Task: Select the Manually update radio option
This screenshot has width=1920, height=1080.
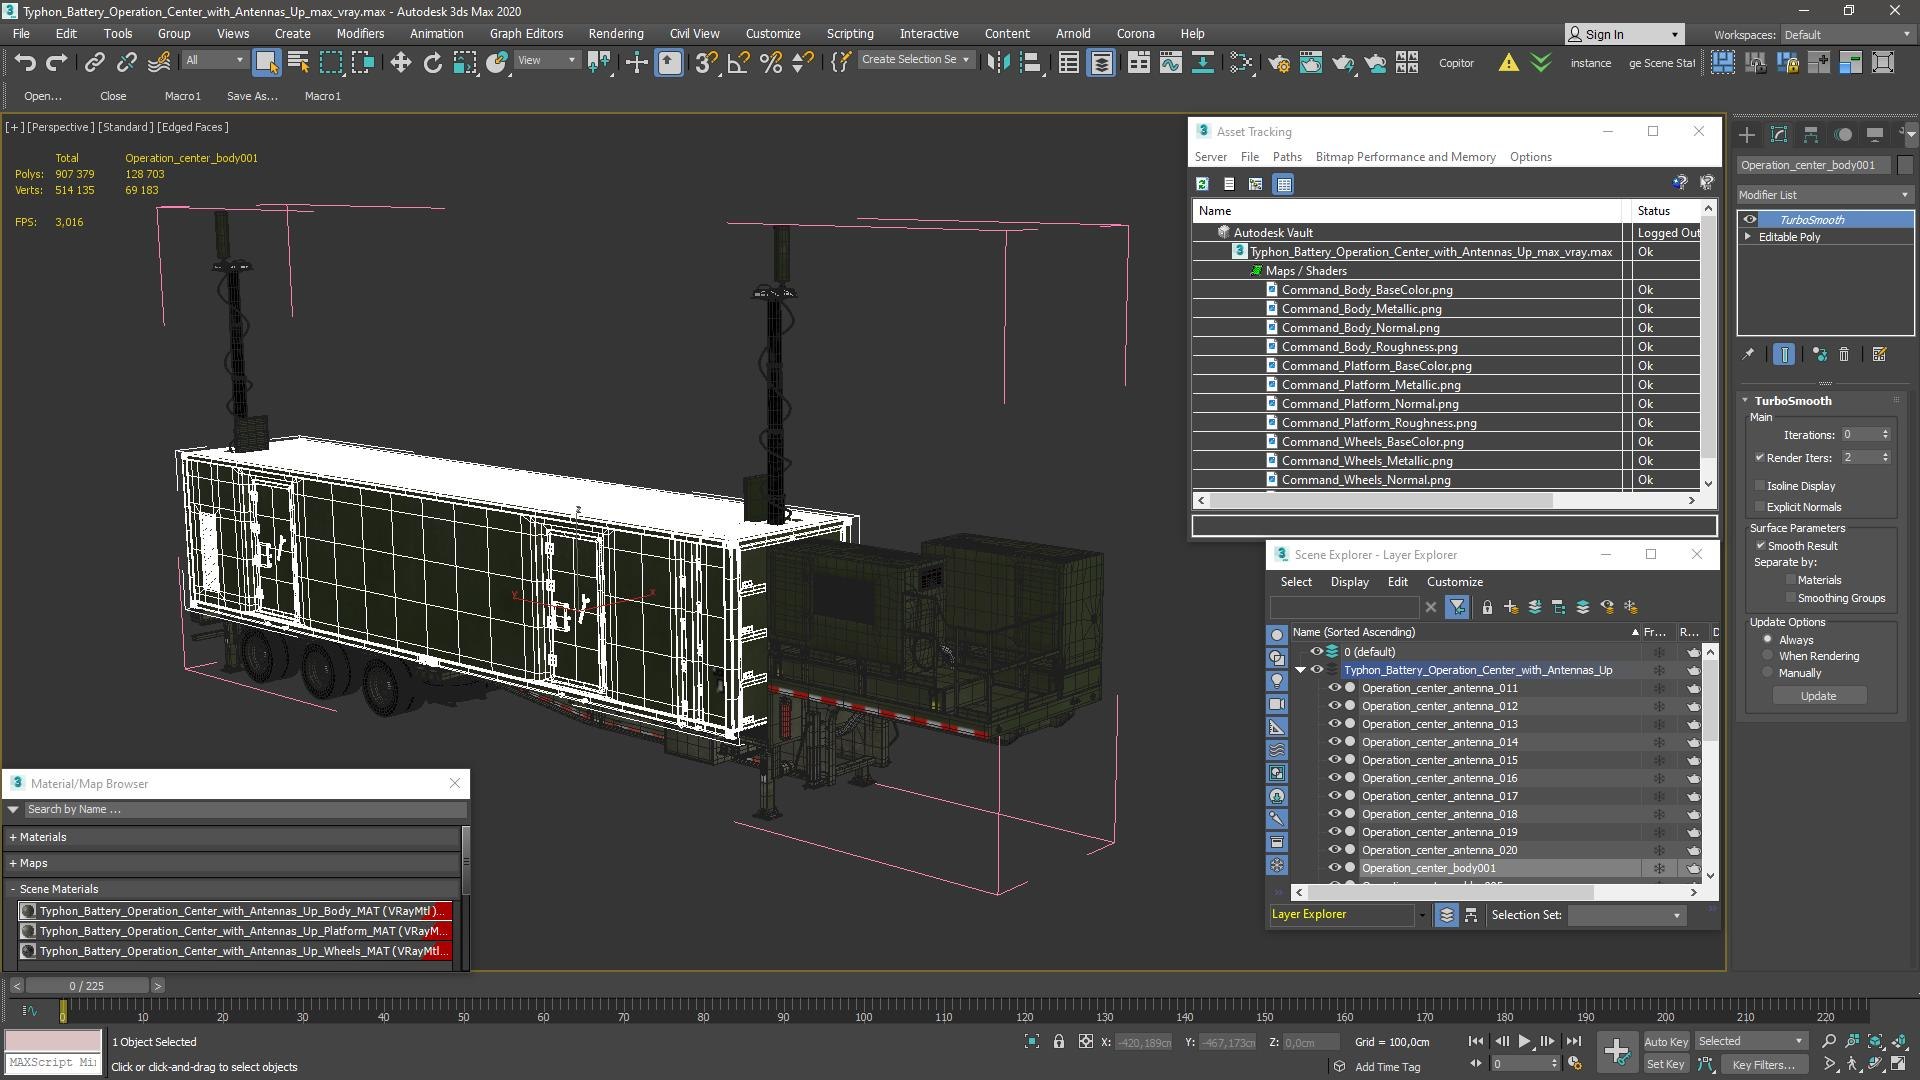Action: click(x=1768, y=673)
